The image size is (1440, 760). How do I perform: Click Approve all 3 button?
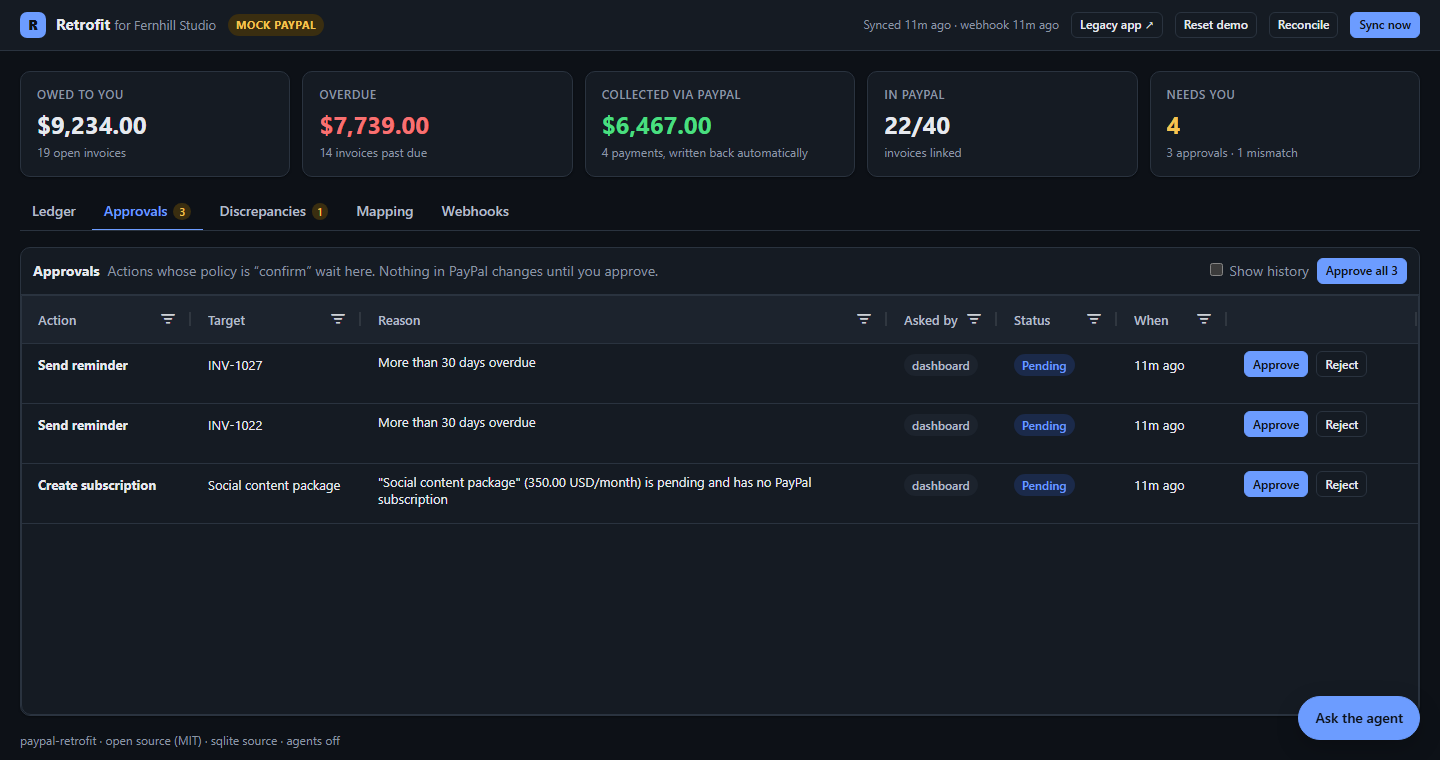tap(1362, 271)
